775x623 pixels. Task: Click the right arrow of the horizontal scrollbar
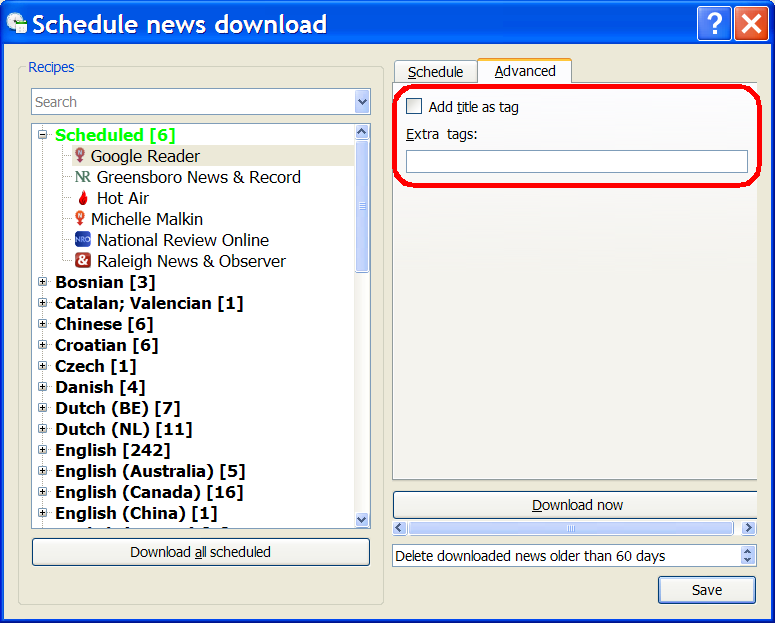click(x=749, y=528)
